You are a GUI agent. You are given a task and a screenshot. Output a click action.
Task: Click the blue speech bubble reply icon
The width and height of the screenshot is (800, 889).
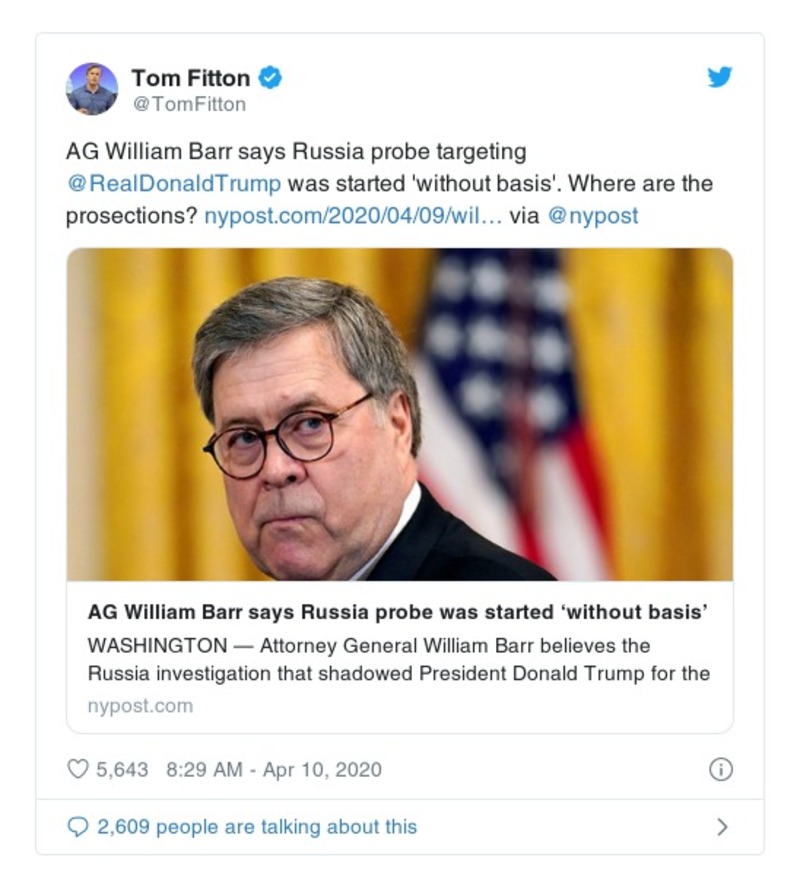78,827
